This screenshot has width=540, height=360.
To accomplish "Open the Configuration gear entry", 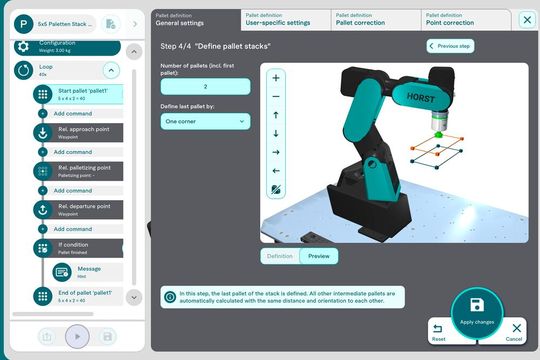I will click(x=67, y=47).
